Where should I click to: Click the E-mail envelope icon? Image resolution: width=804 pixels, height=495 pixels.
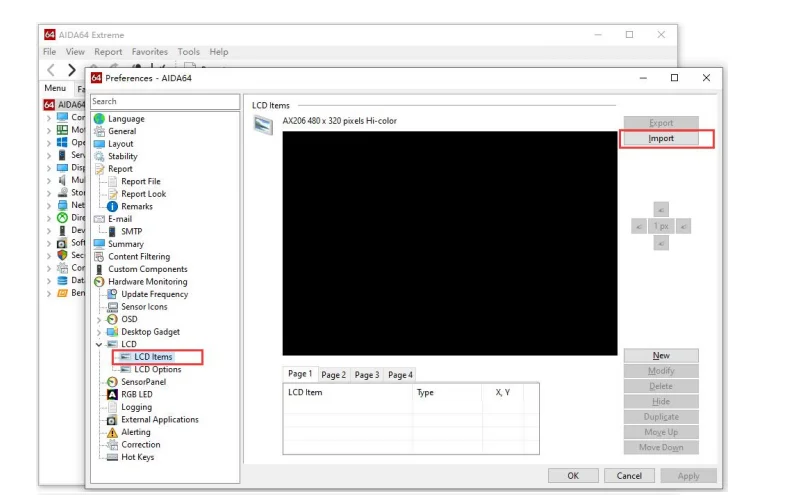click(99, 219)
